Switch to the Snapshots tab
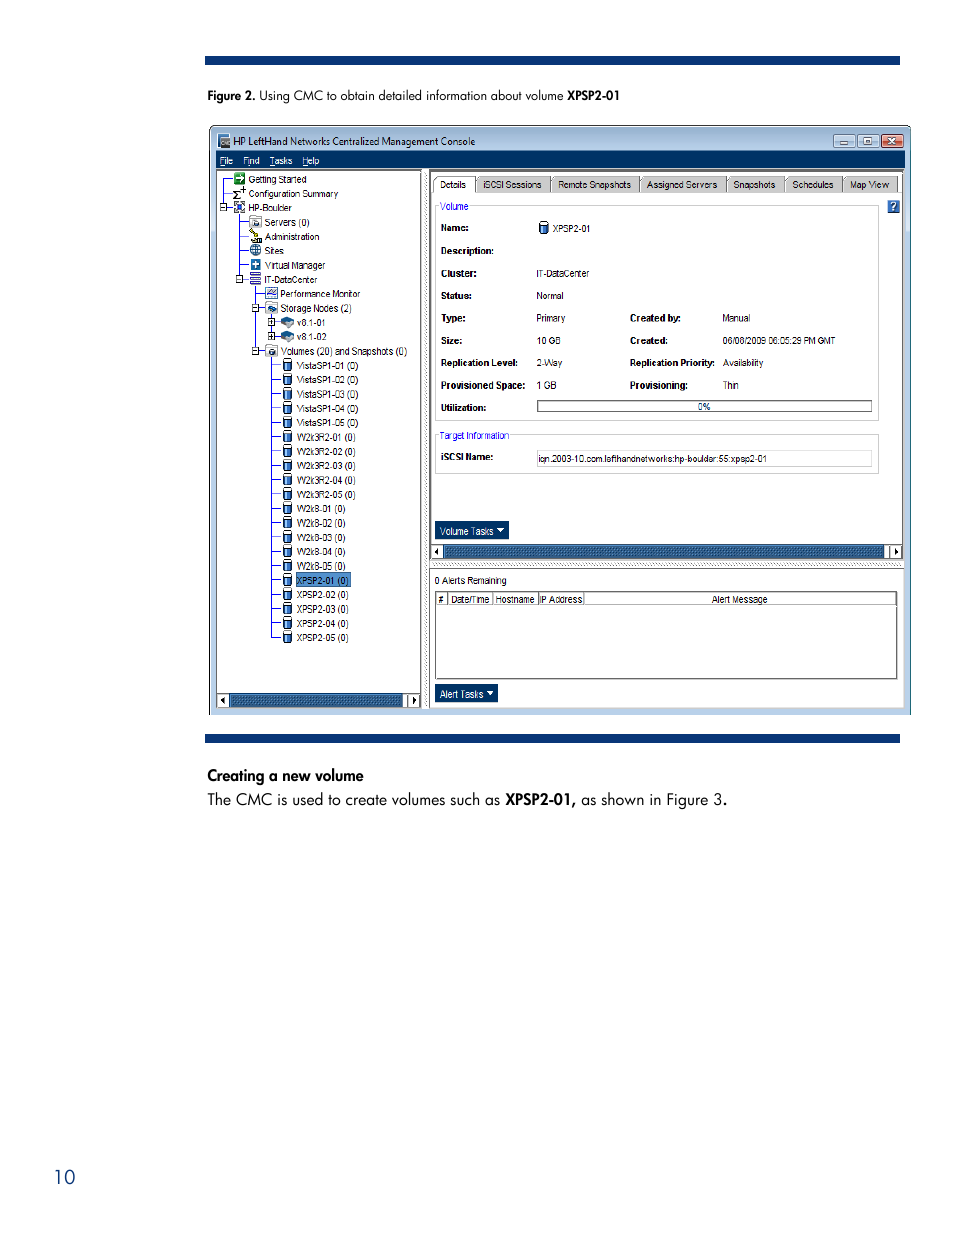Screen dimensions: 954x1235 click(754, 184)
